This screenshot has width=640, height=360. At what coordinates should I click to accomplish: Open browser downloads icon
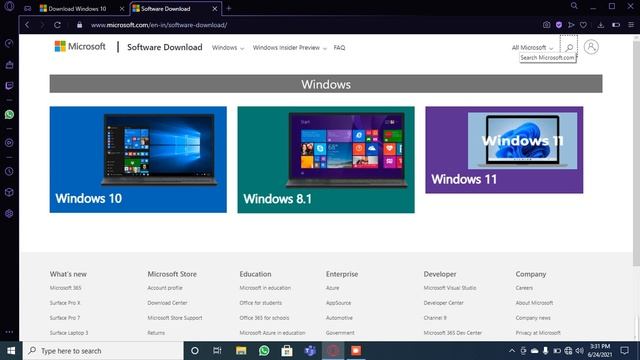pos(600,25)
